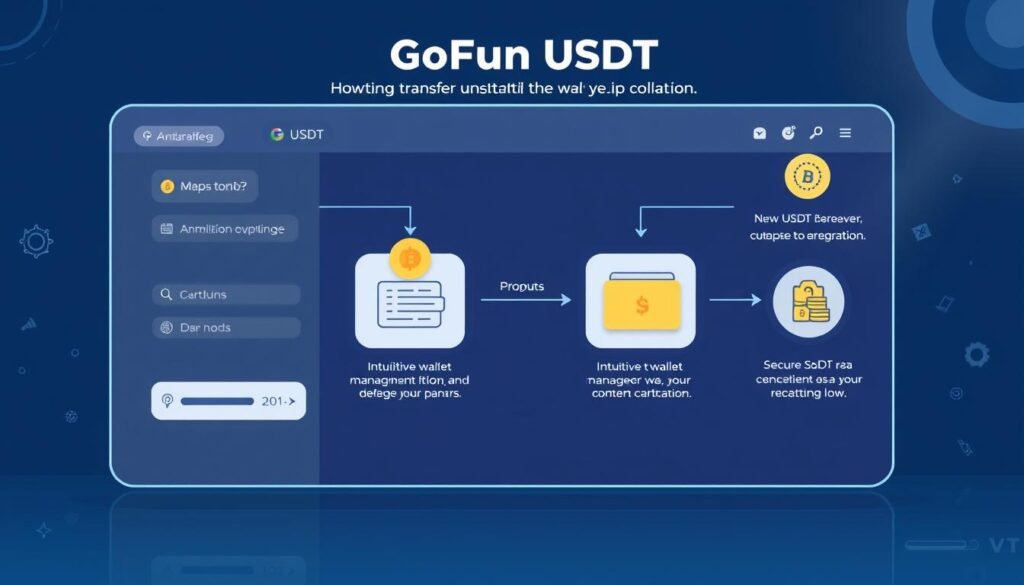Click the New USDT text link
Screen dimensions: 1024x585
(808, 217)
